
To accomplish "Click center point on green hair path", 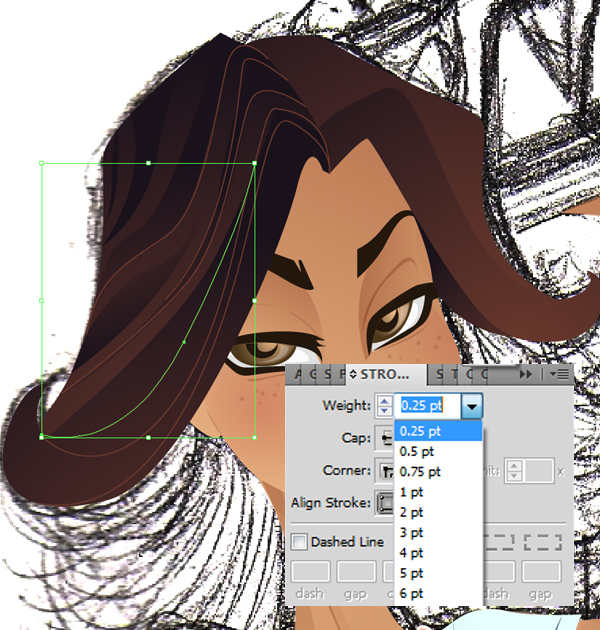I will click(x=184, y=342).
